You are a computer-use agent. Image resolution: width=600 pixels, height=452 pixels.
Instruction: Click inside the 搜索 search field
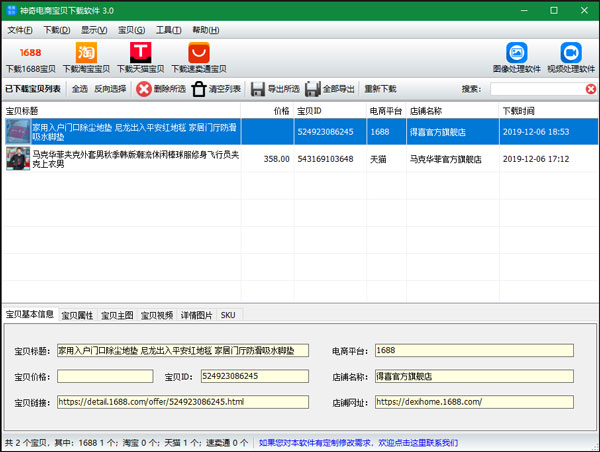tap(535, 89)
